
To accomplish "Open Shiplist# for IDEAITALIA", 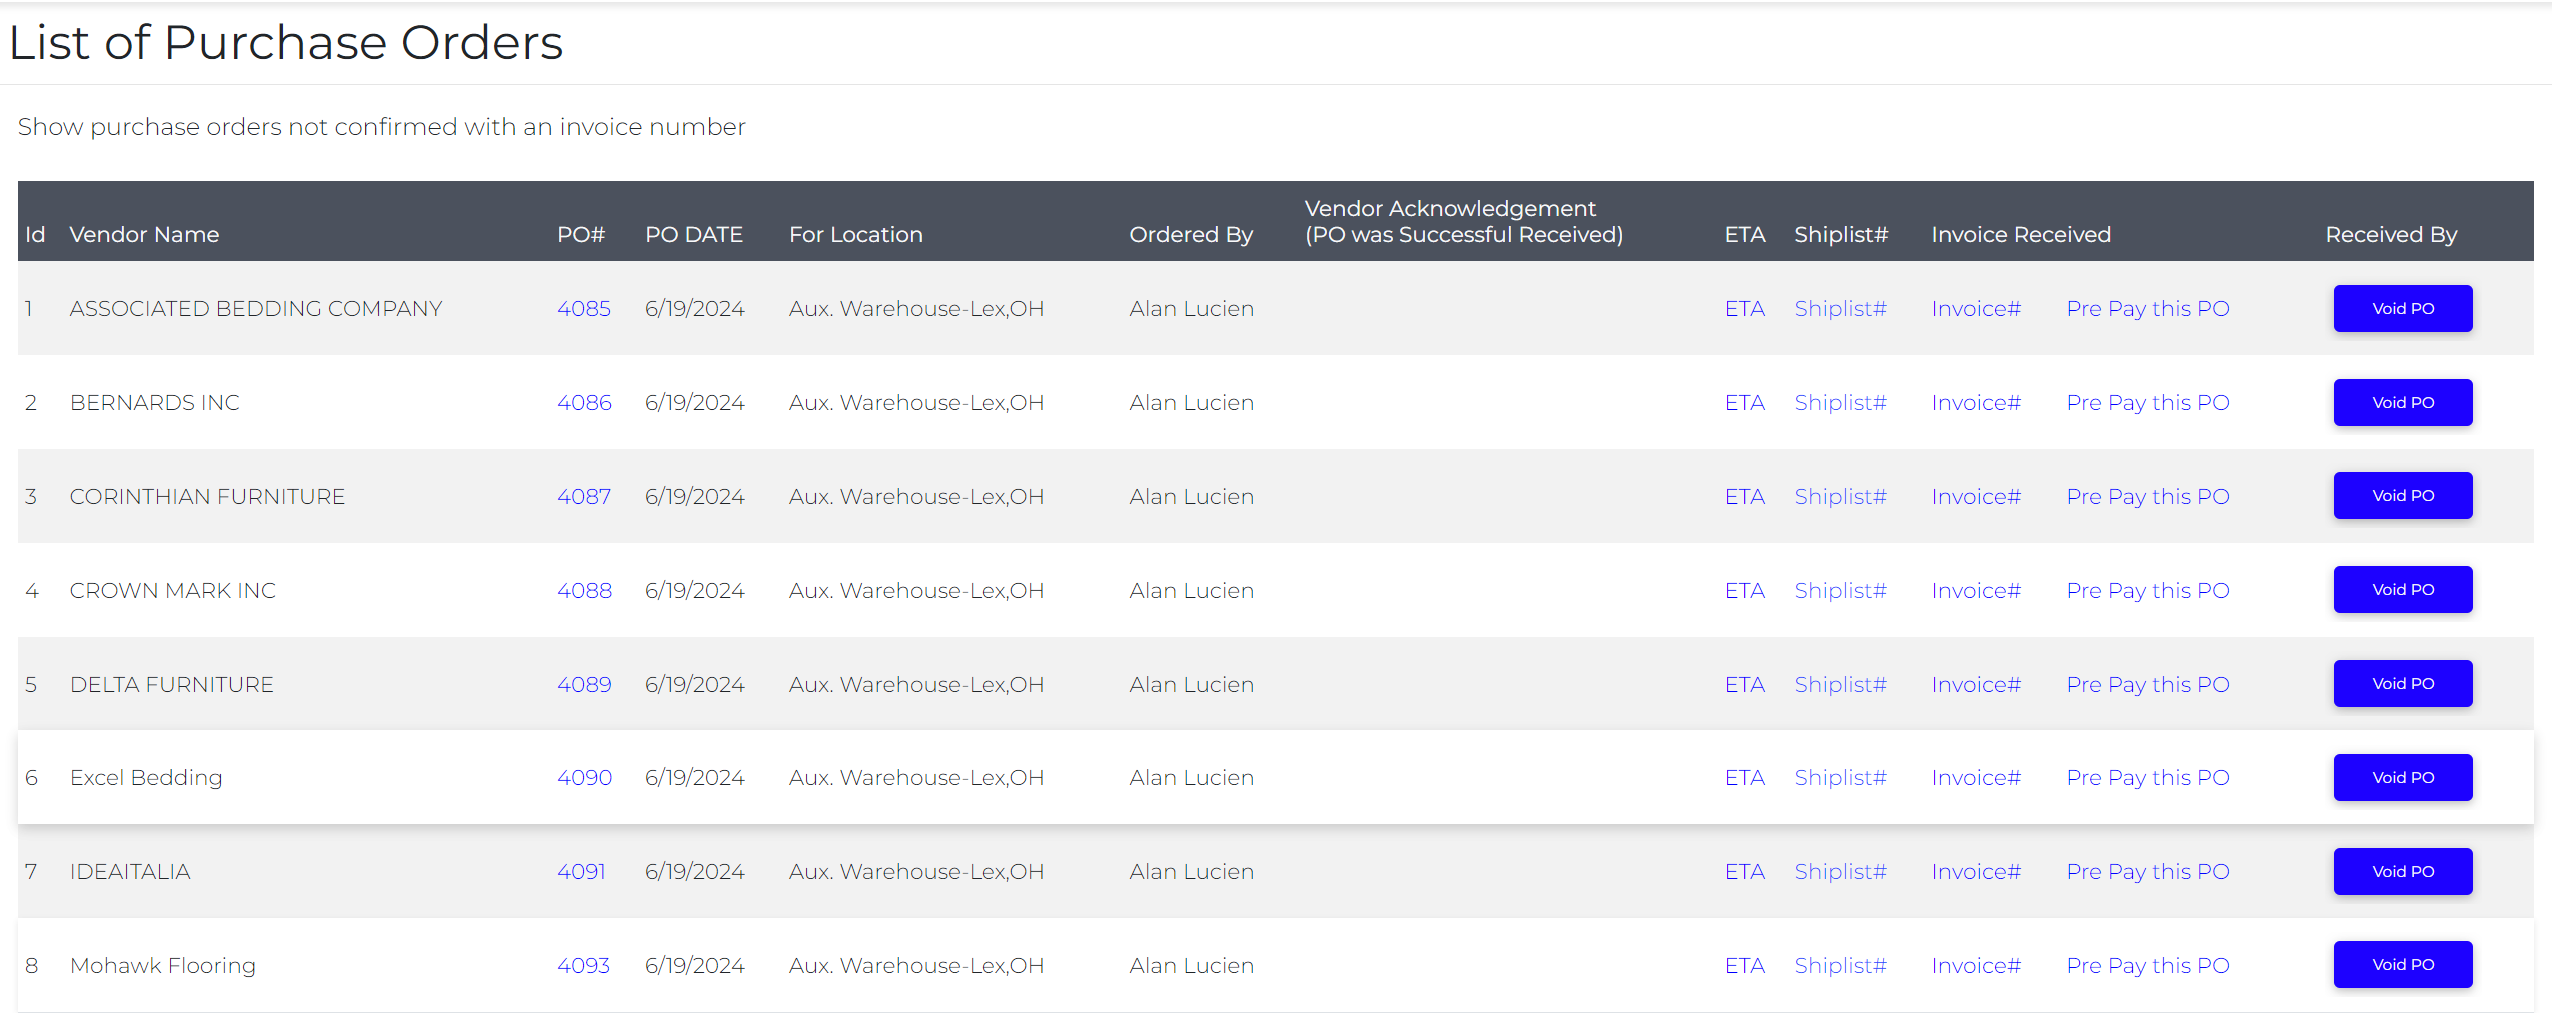I will tap(1840, 871).
